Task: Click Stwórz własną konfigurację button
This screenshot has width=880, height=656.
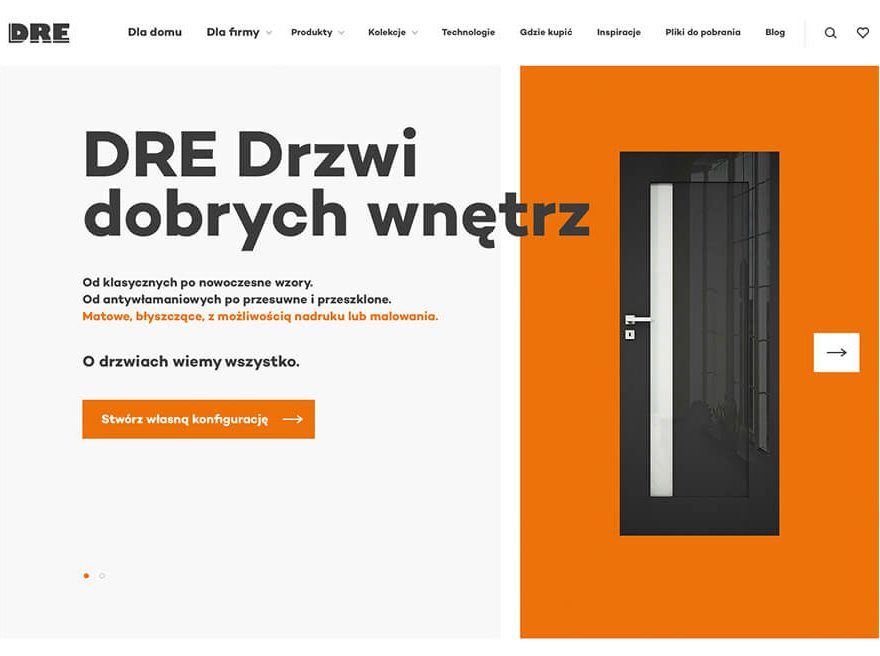Action: 199,419
